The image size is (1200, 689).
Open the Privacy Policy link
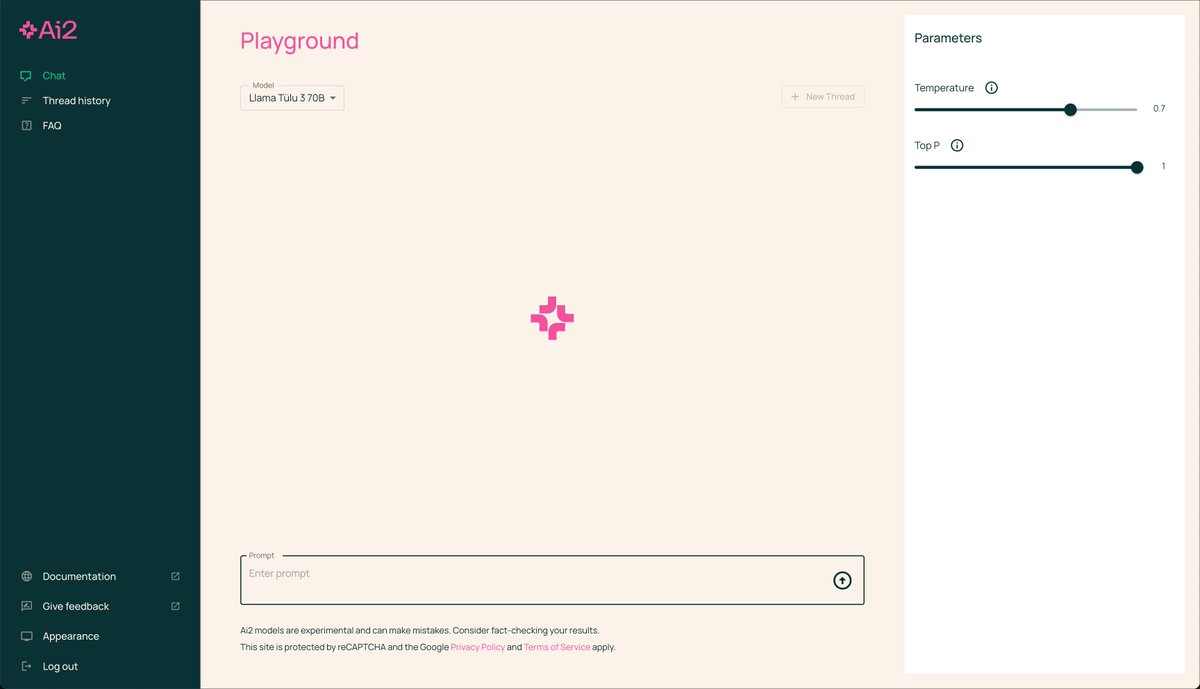pyautogui.click(x=478, y=648)
